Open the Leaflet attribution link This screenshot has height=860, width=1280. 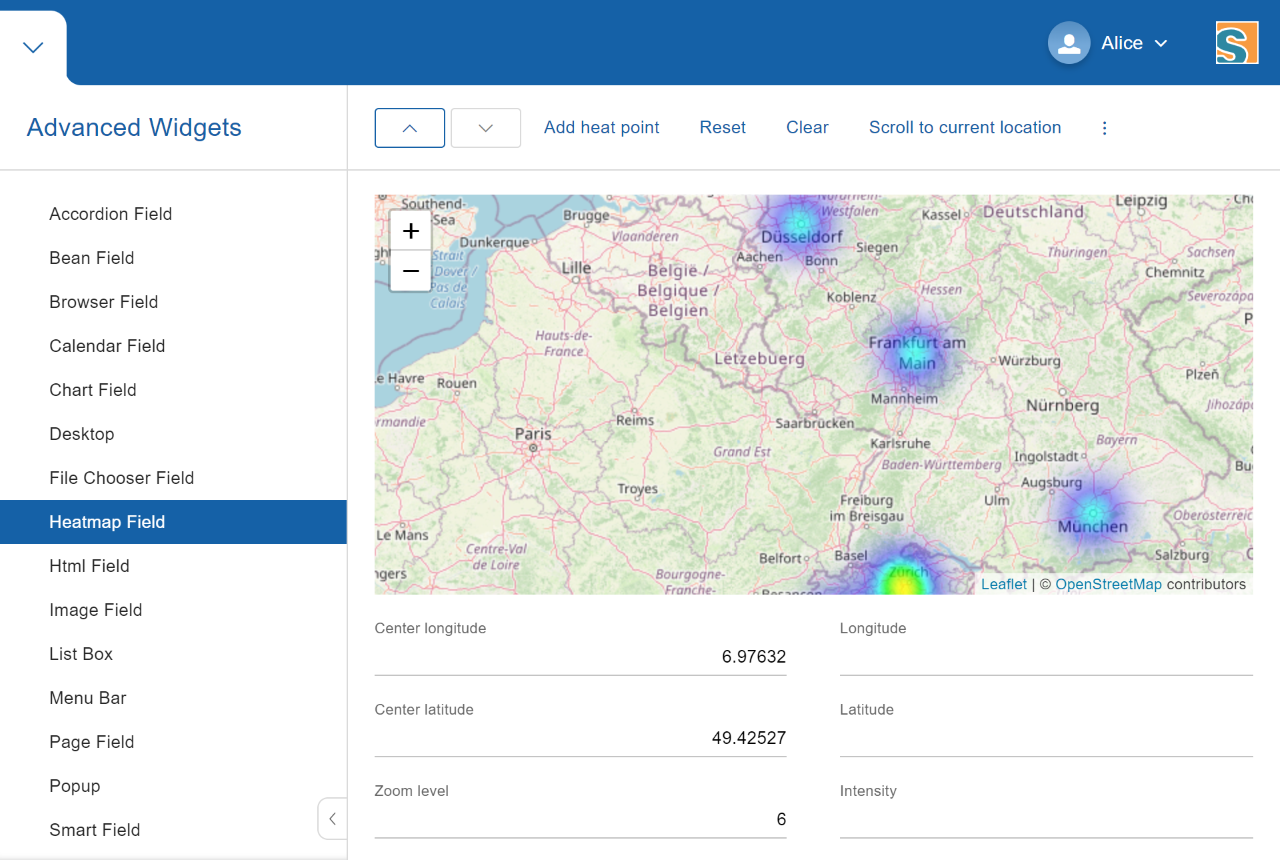[x=1003, y=584]
